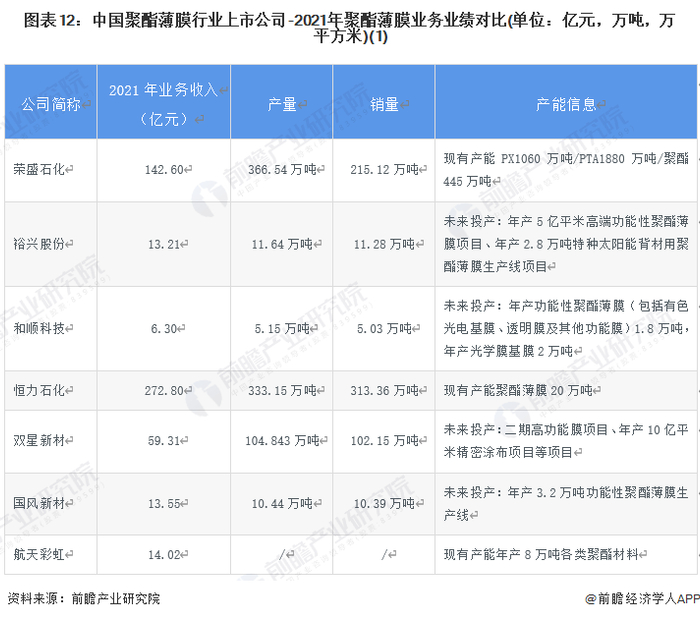The width and height of the screenshot is (700, 619).
Task: Click revenue value 59.31
Action: point(164,441)
